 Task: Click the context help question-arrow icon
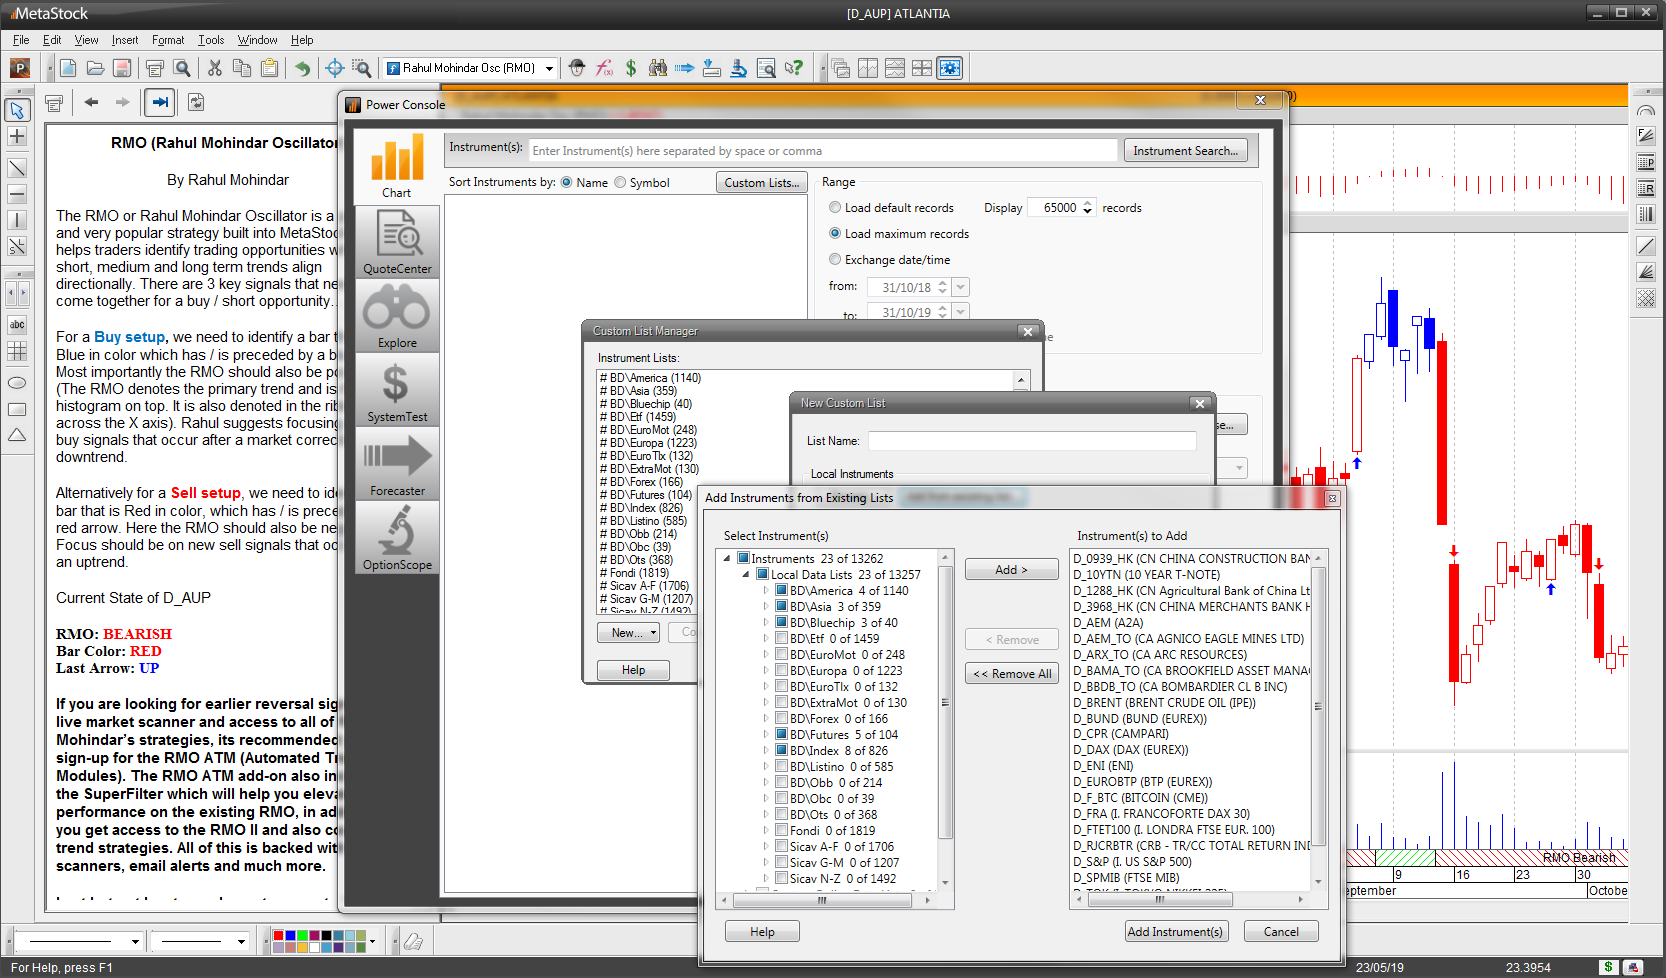[793, 68]
